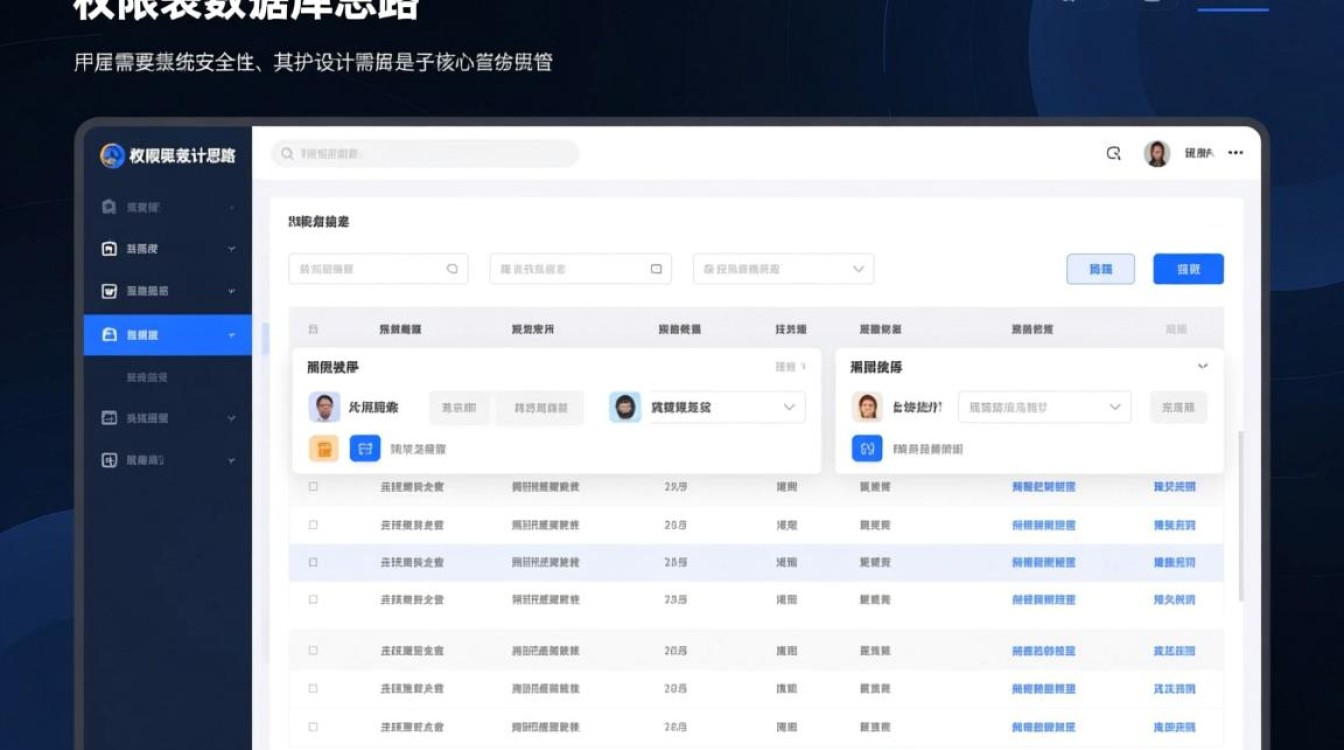Click the third sidebar item's icon

click(x=110, y=291)
